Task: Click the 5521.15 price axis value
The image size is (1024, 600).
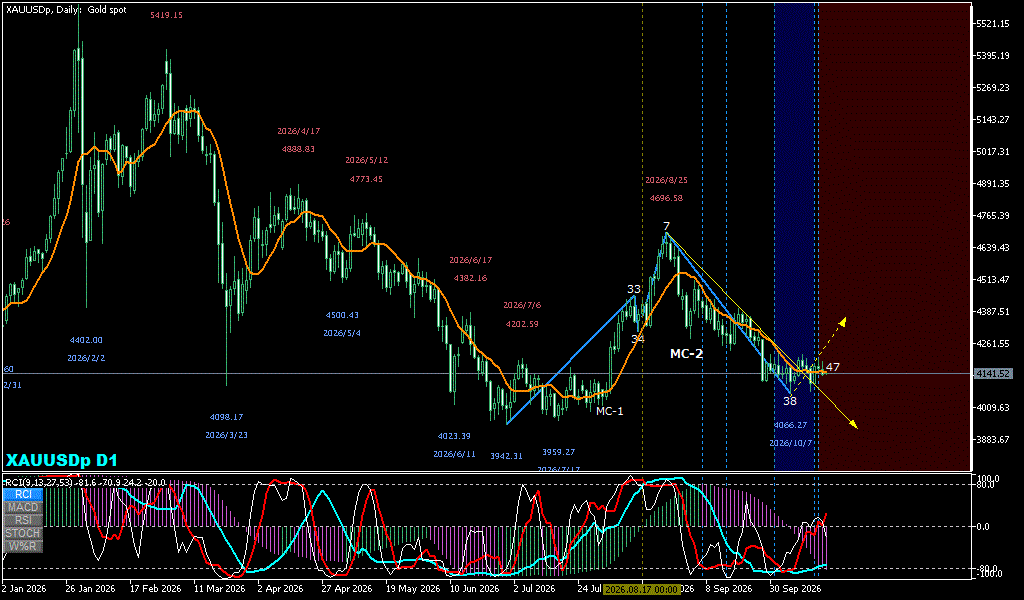Action: pos(993,24)
